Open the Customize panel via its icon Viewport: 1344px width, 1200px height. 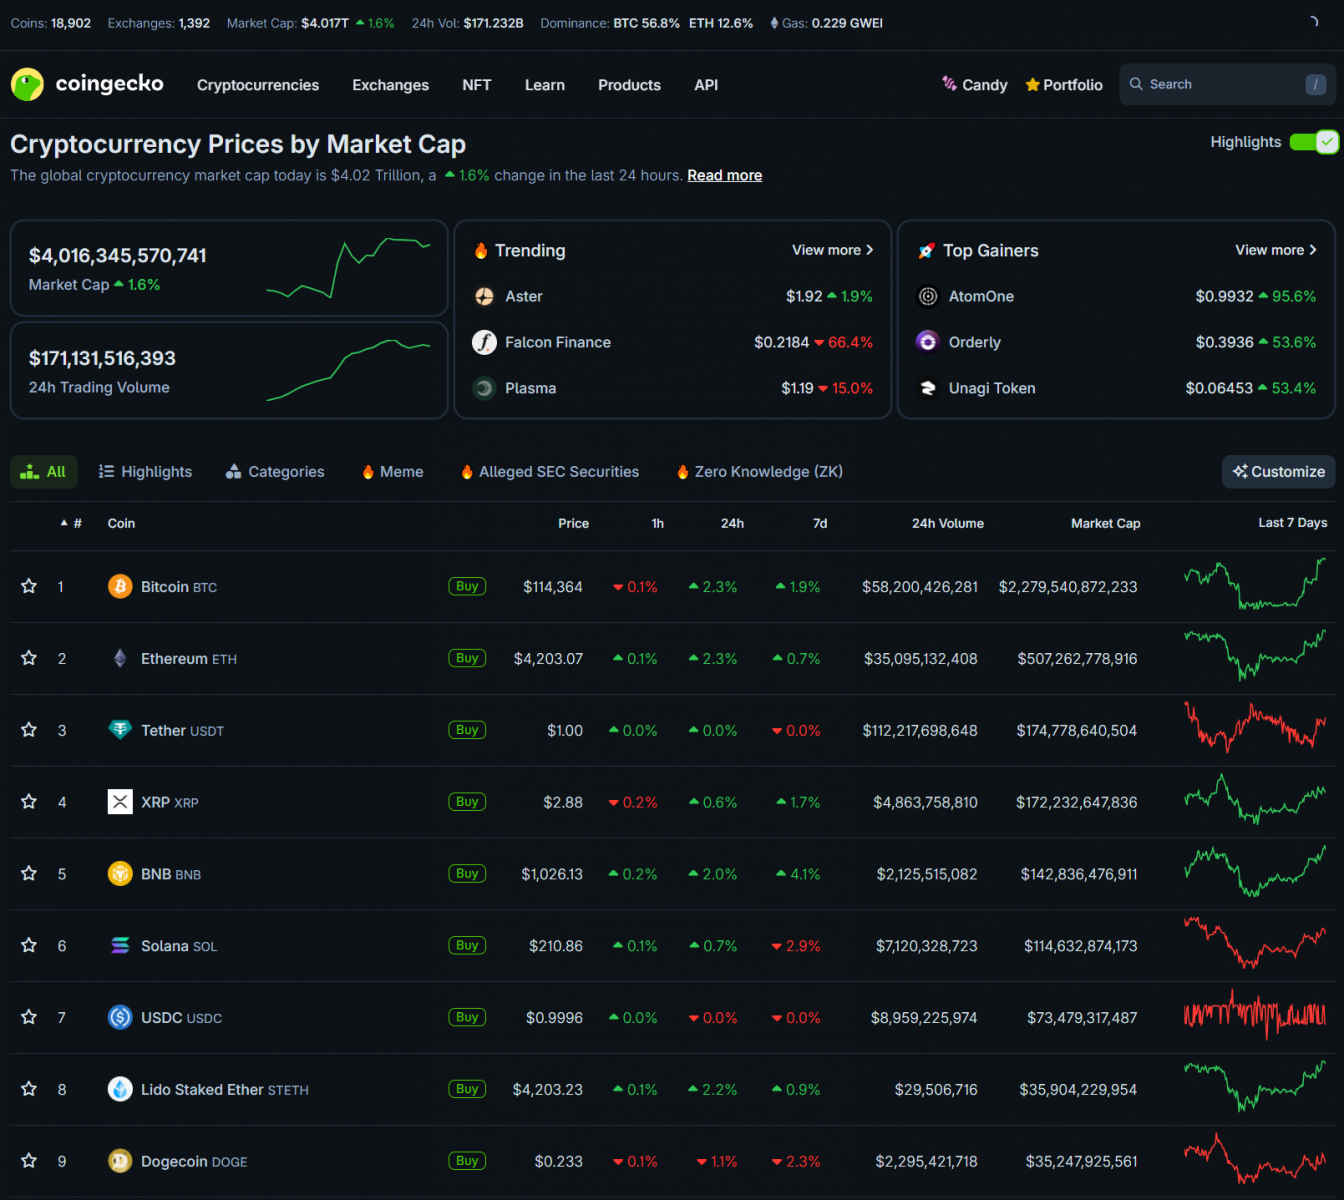pos(1242,471)
